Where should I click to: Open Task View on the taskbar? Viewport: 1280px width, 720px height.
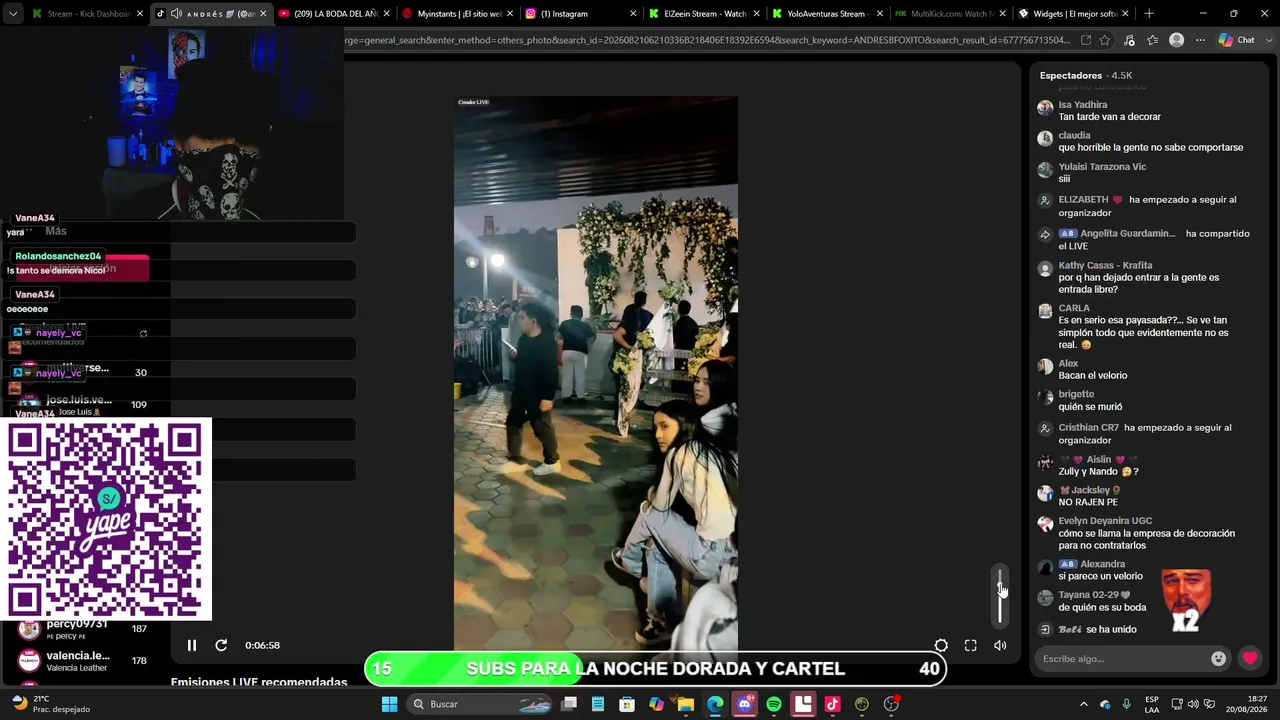click(x=569, y=704)
